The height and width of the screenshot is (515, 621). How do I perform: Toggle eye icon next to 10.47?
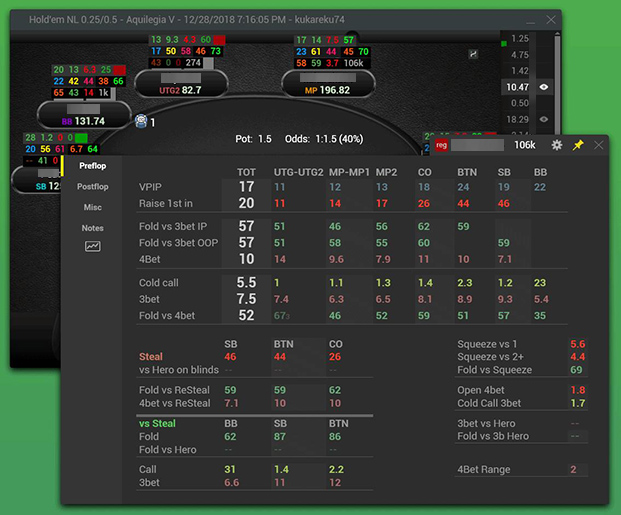[x=544, y=87]
